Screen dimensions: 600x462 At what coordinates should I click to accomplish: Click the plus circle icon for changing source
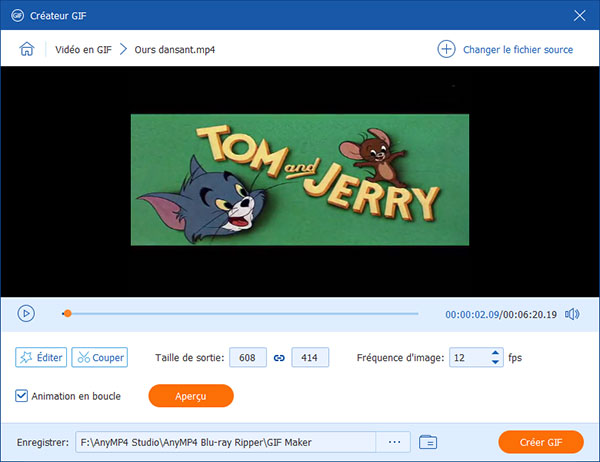(x=446, y=49)
